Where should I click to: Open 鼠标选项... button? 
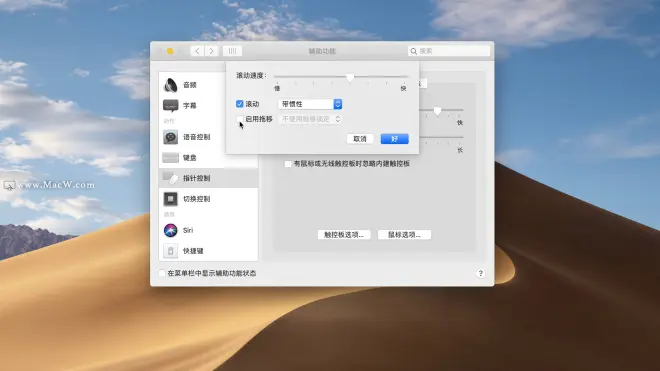(x=404, y=235)
